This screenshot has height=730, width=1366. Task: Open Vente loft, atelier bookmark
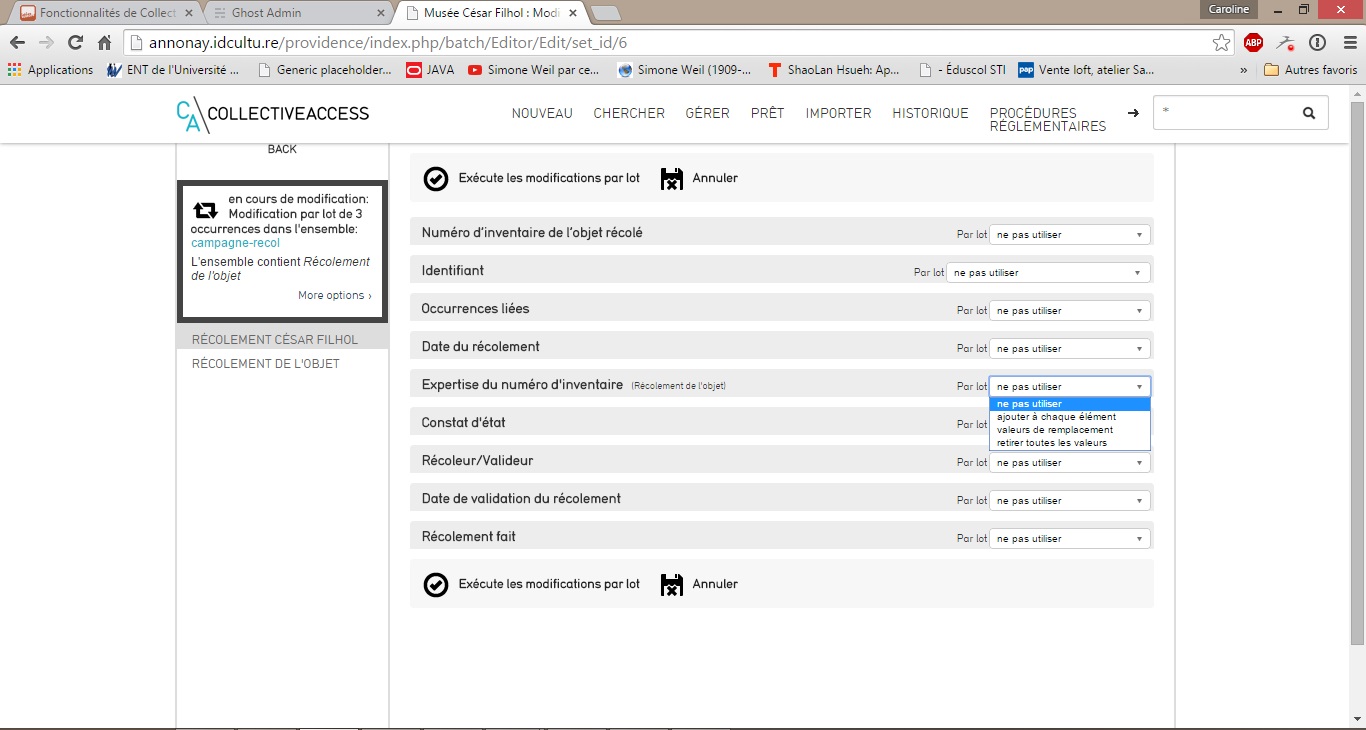tap(1085, 70)
